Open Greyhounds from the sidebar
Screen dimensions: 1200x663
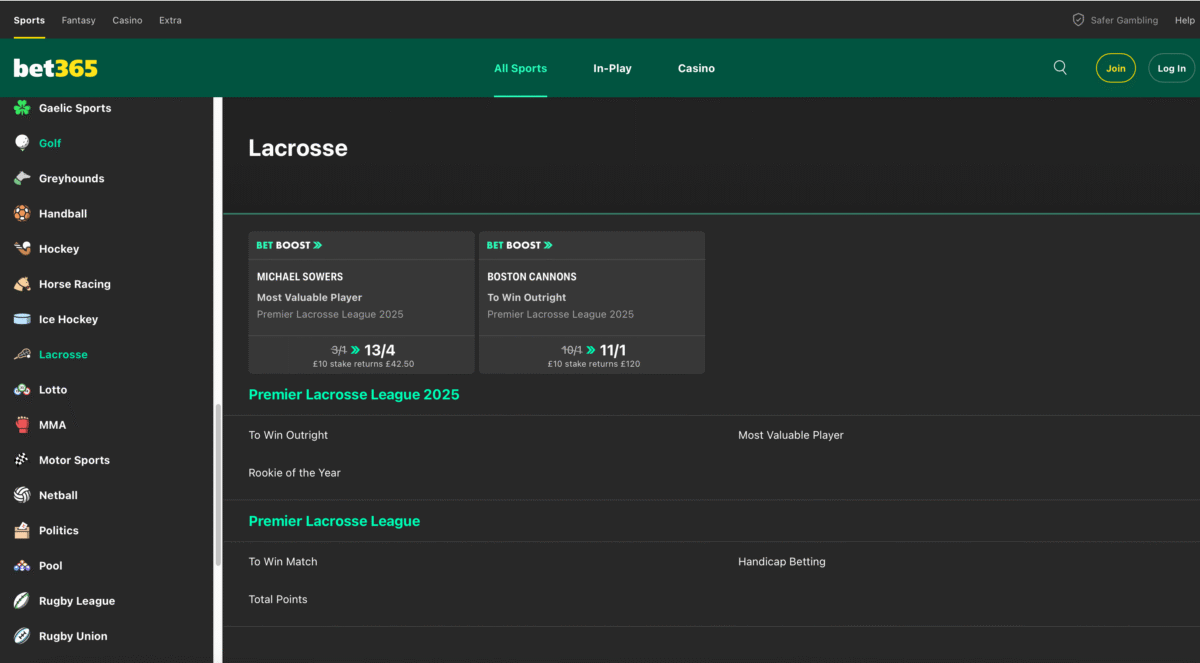point(72,178)
